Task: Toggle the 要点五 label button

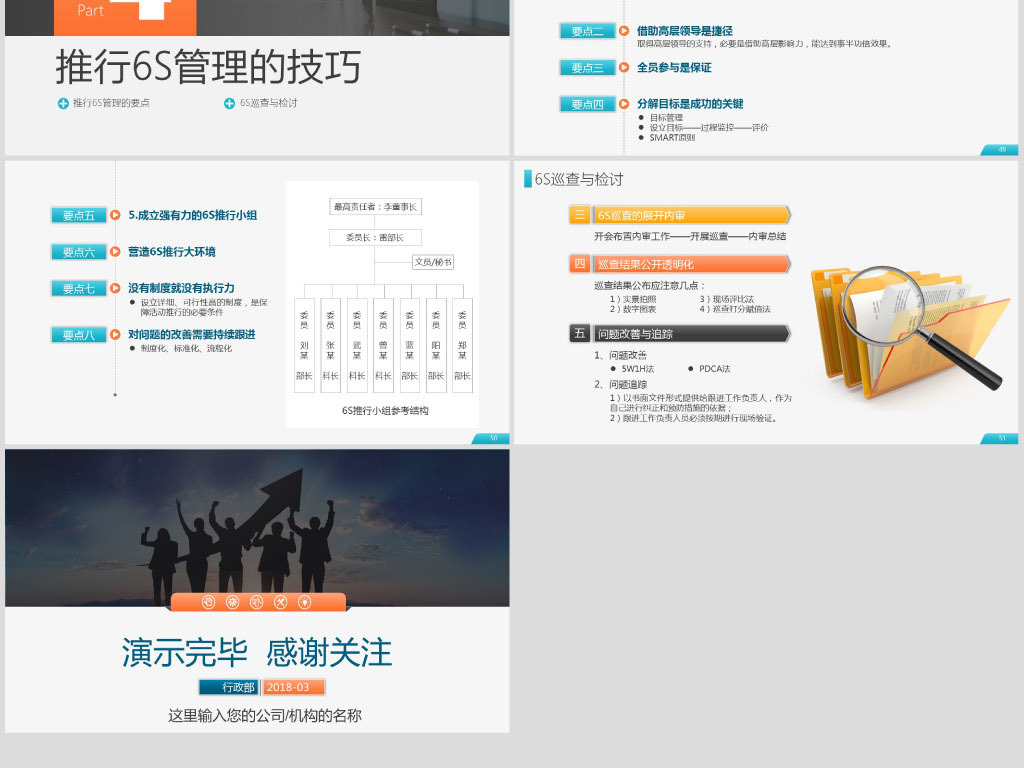Action: pos(78,215)
